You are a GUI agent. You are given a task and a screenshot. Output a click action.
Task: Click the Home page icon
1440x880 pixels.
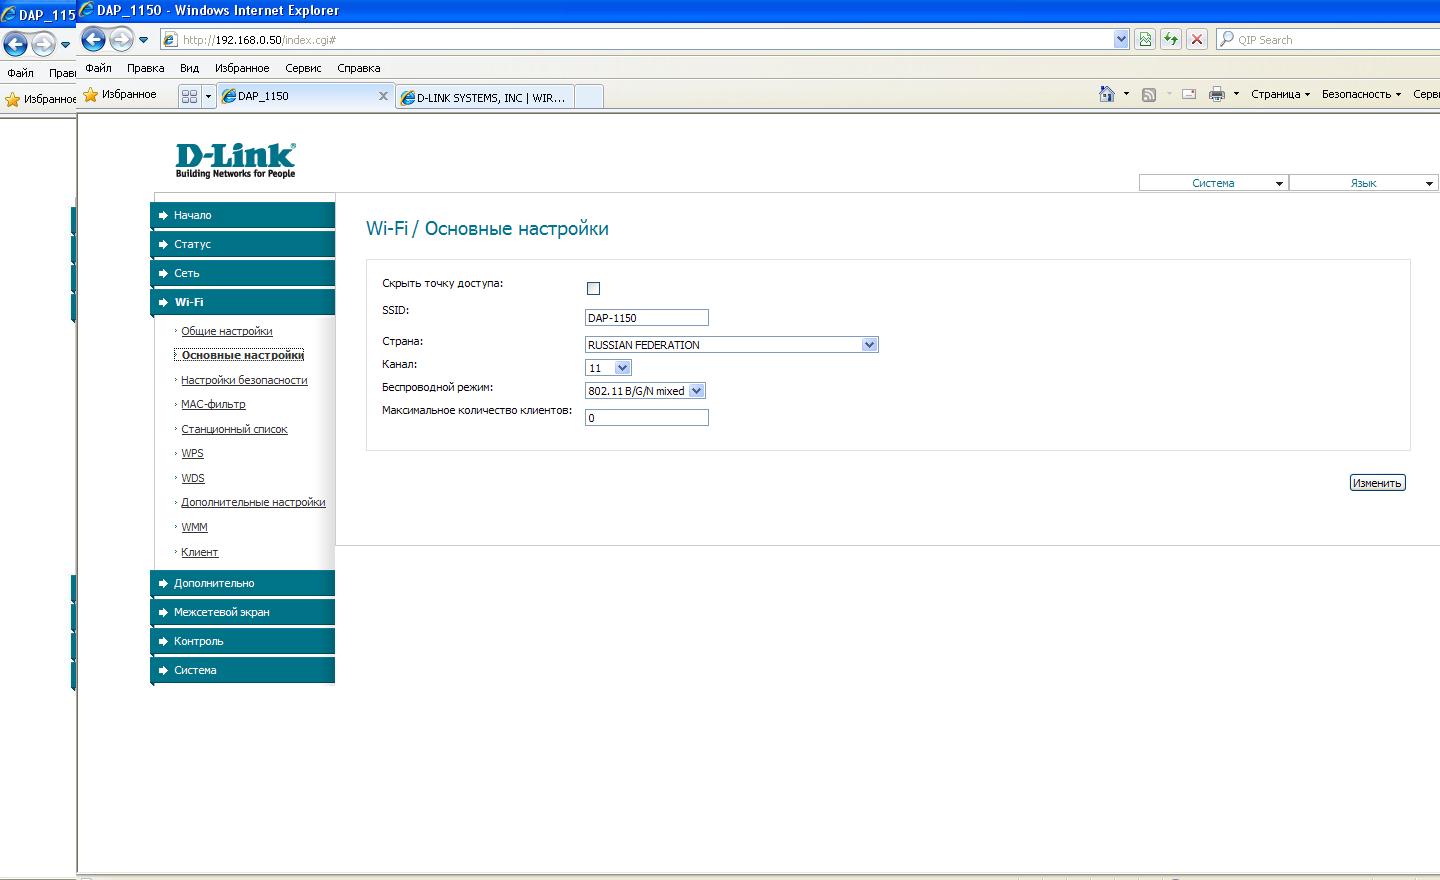click(1106, 94)
